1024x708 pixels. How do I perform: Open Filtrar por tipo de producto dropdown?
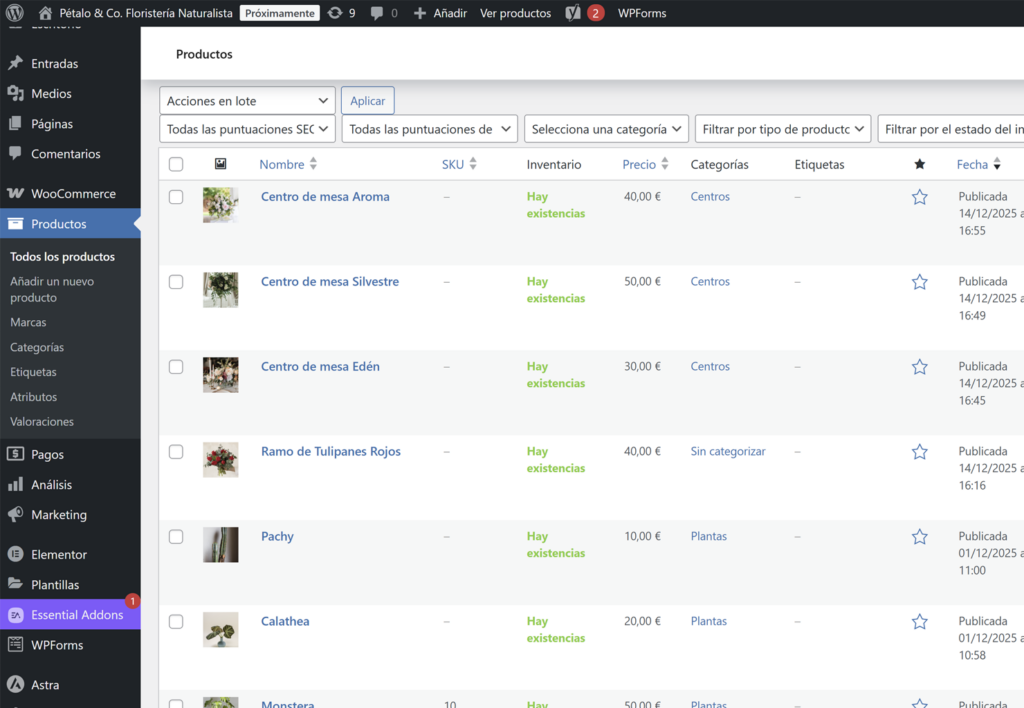(x=783, y=129)
